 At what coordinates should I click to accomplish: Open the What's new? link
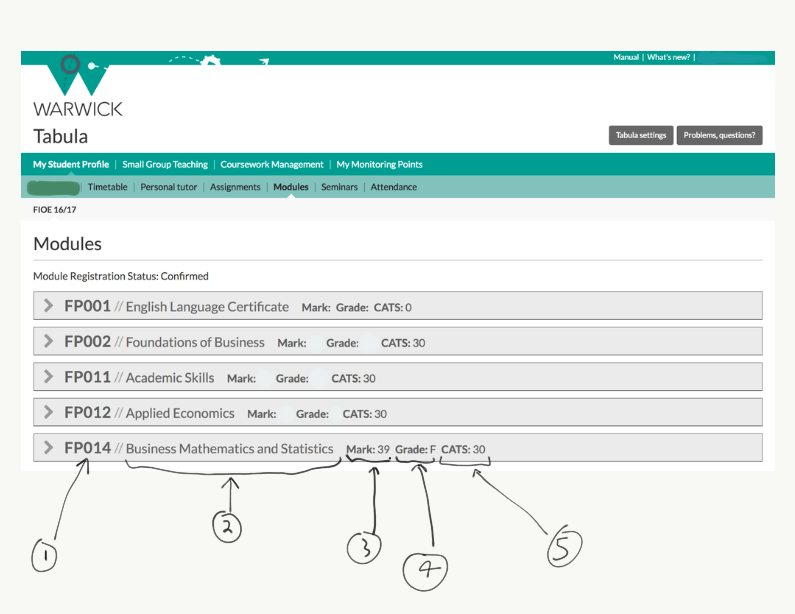(x=668, y=58)
